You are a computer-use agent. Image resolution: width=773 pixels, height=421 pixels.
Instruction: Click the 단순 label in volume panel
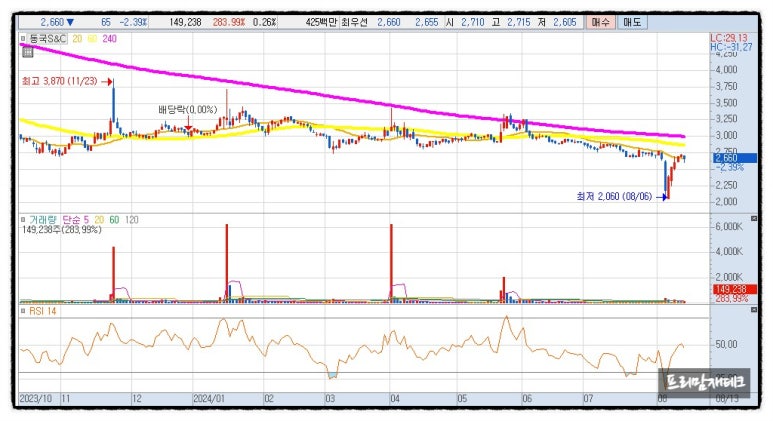(x=74, y=217)
